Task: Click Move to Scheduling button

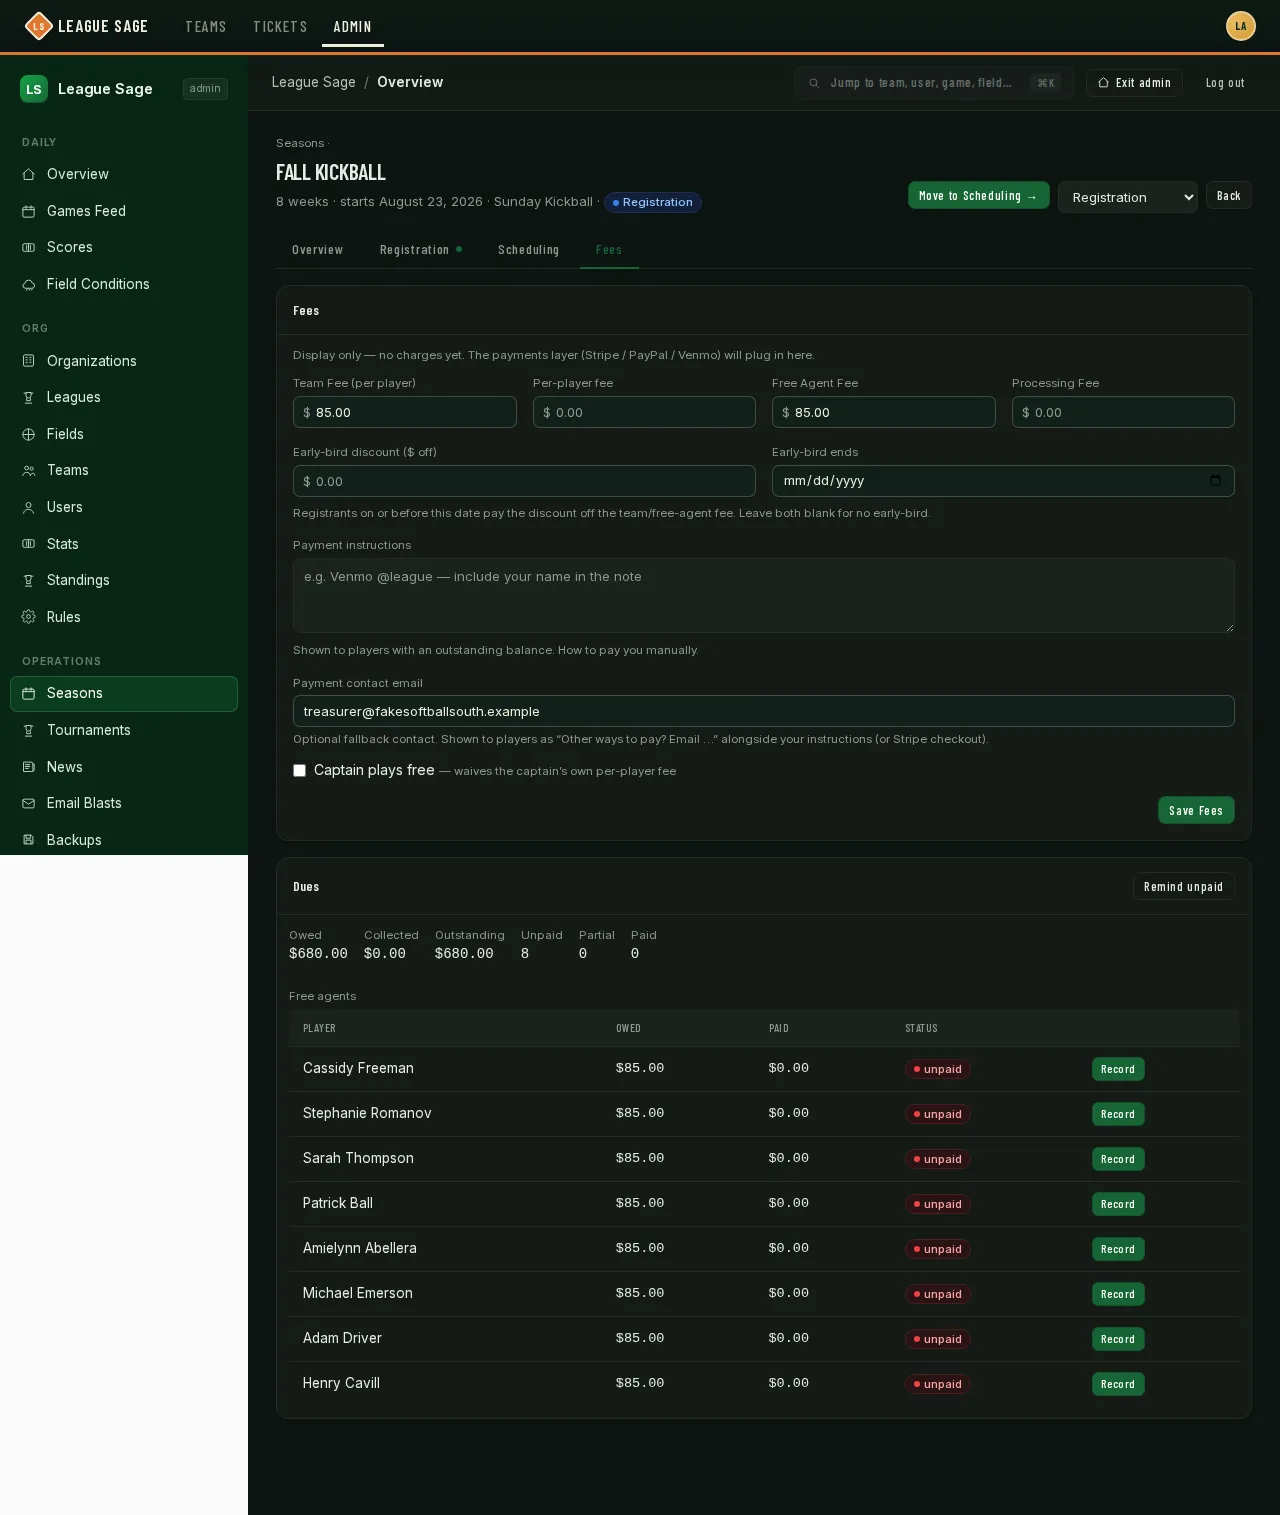Action: click(978, 196)
